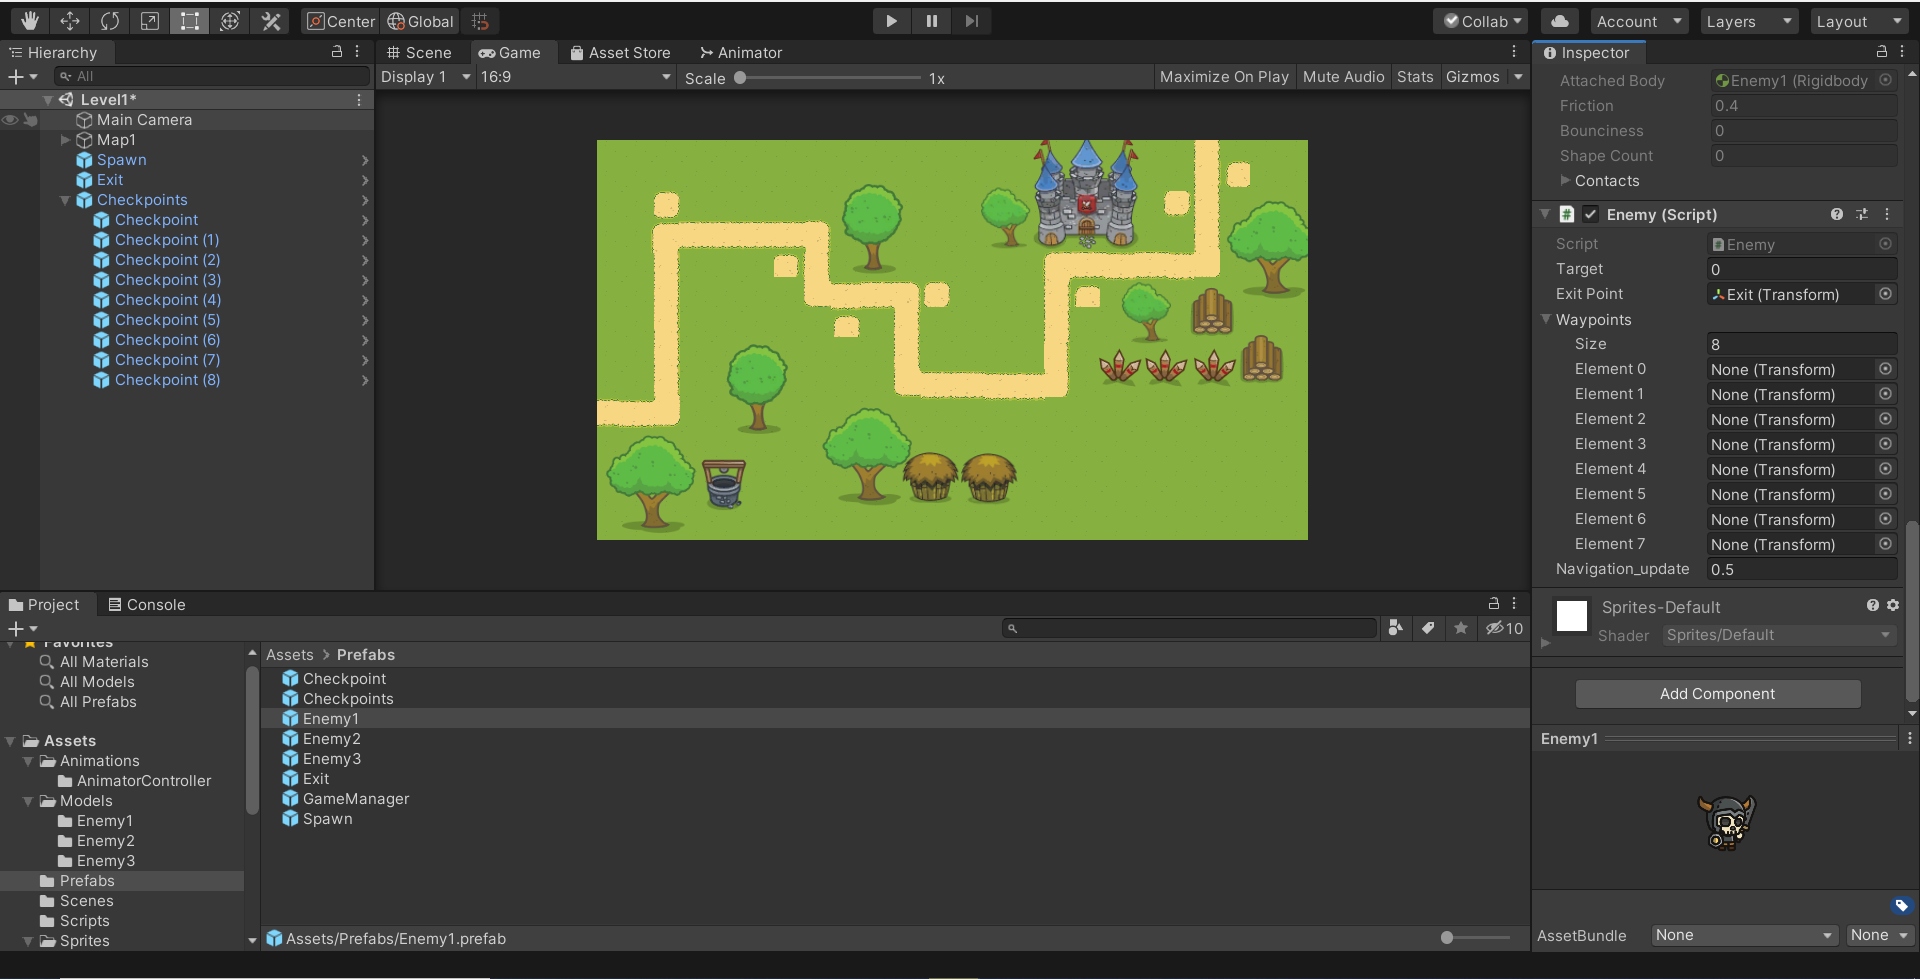
Task: Switch to Scene tab
Action: [x=419, y=52]
